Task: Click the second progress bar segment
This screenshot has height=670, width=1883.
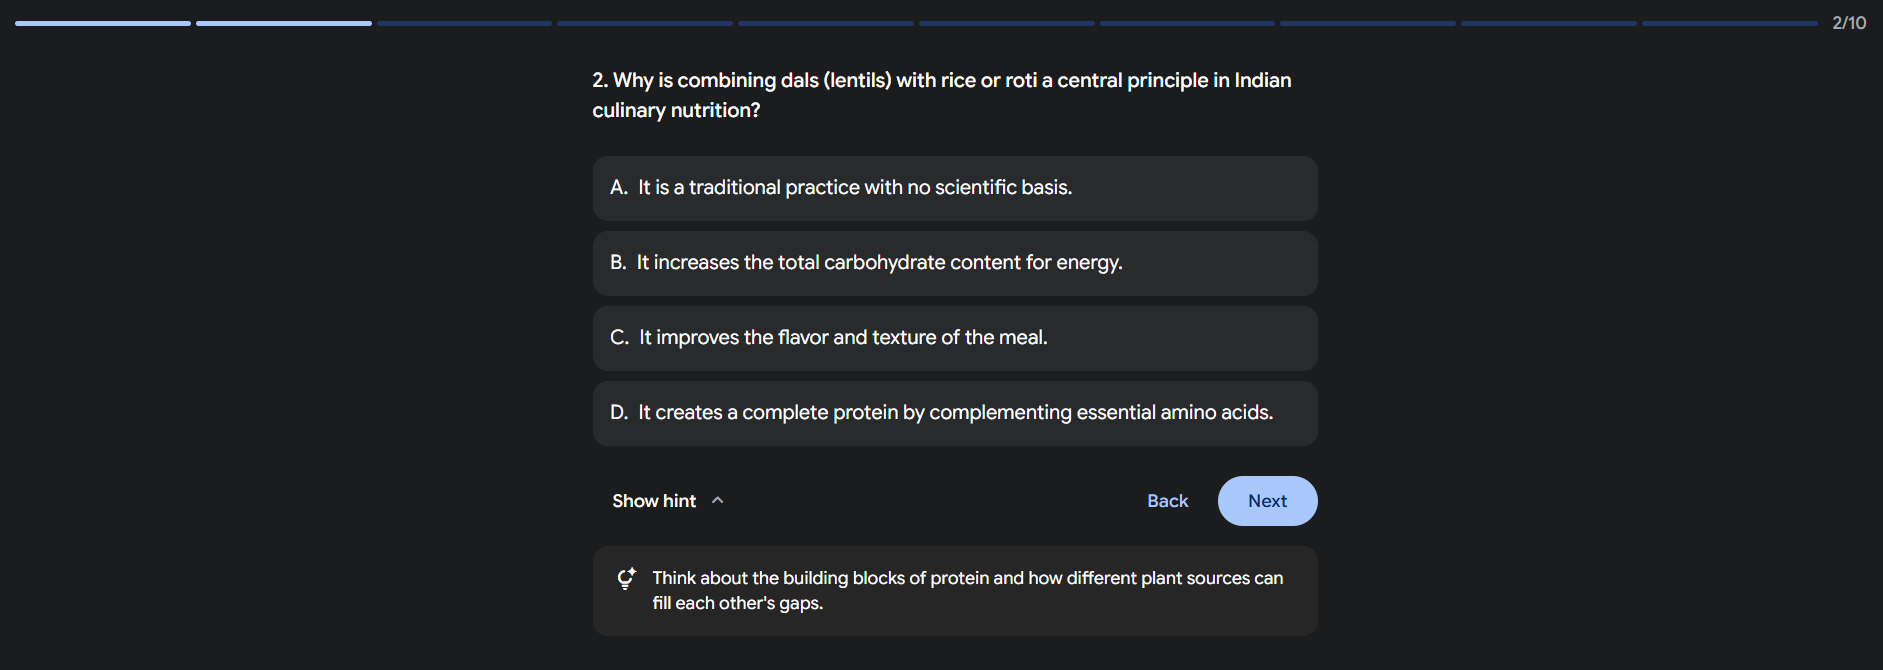Action: tap(283, 22)
